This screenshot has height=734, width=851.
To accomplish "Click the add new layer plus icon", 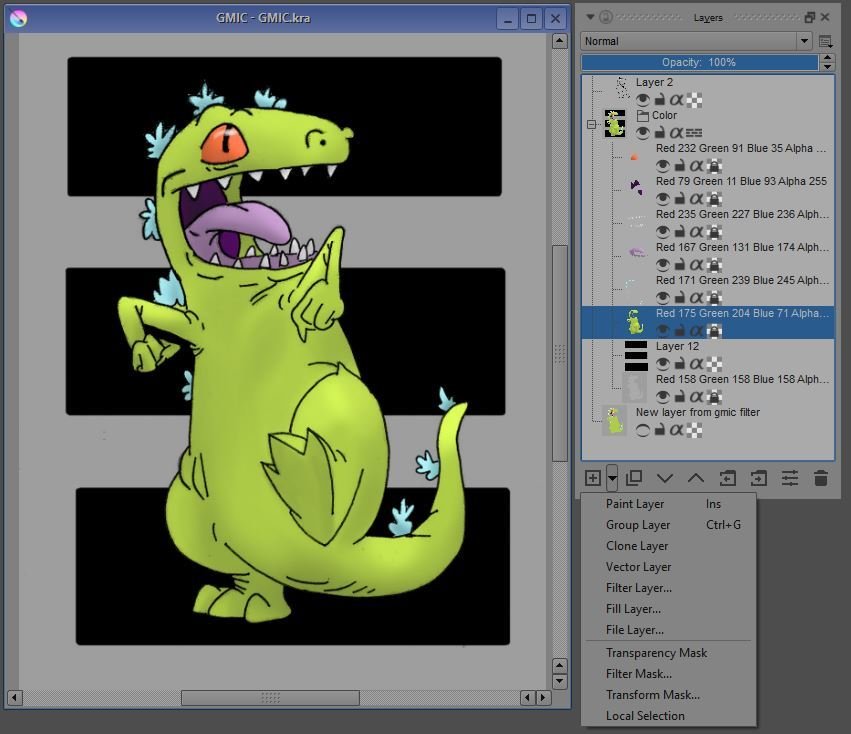I will (593, 478).
